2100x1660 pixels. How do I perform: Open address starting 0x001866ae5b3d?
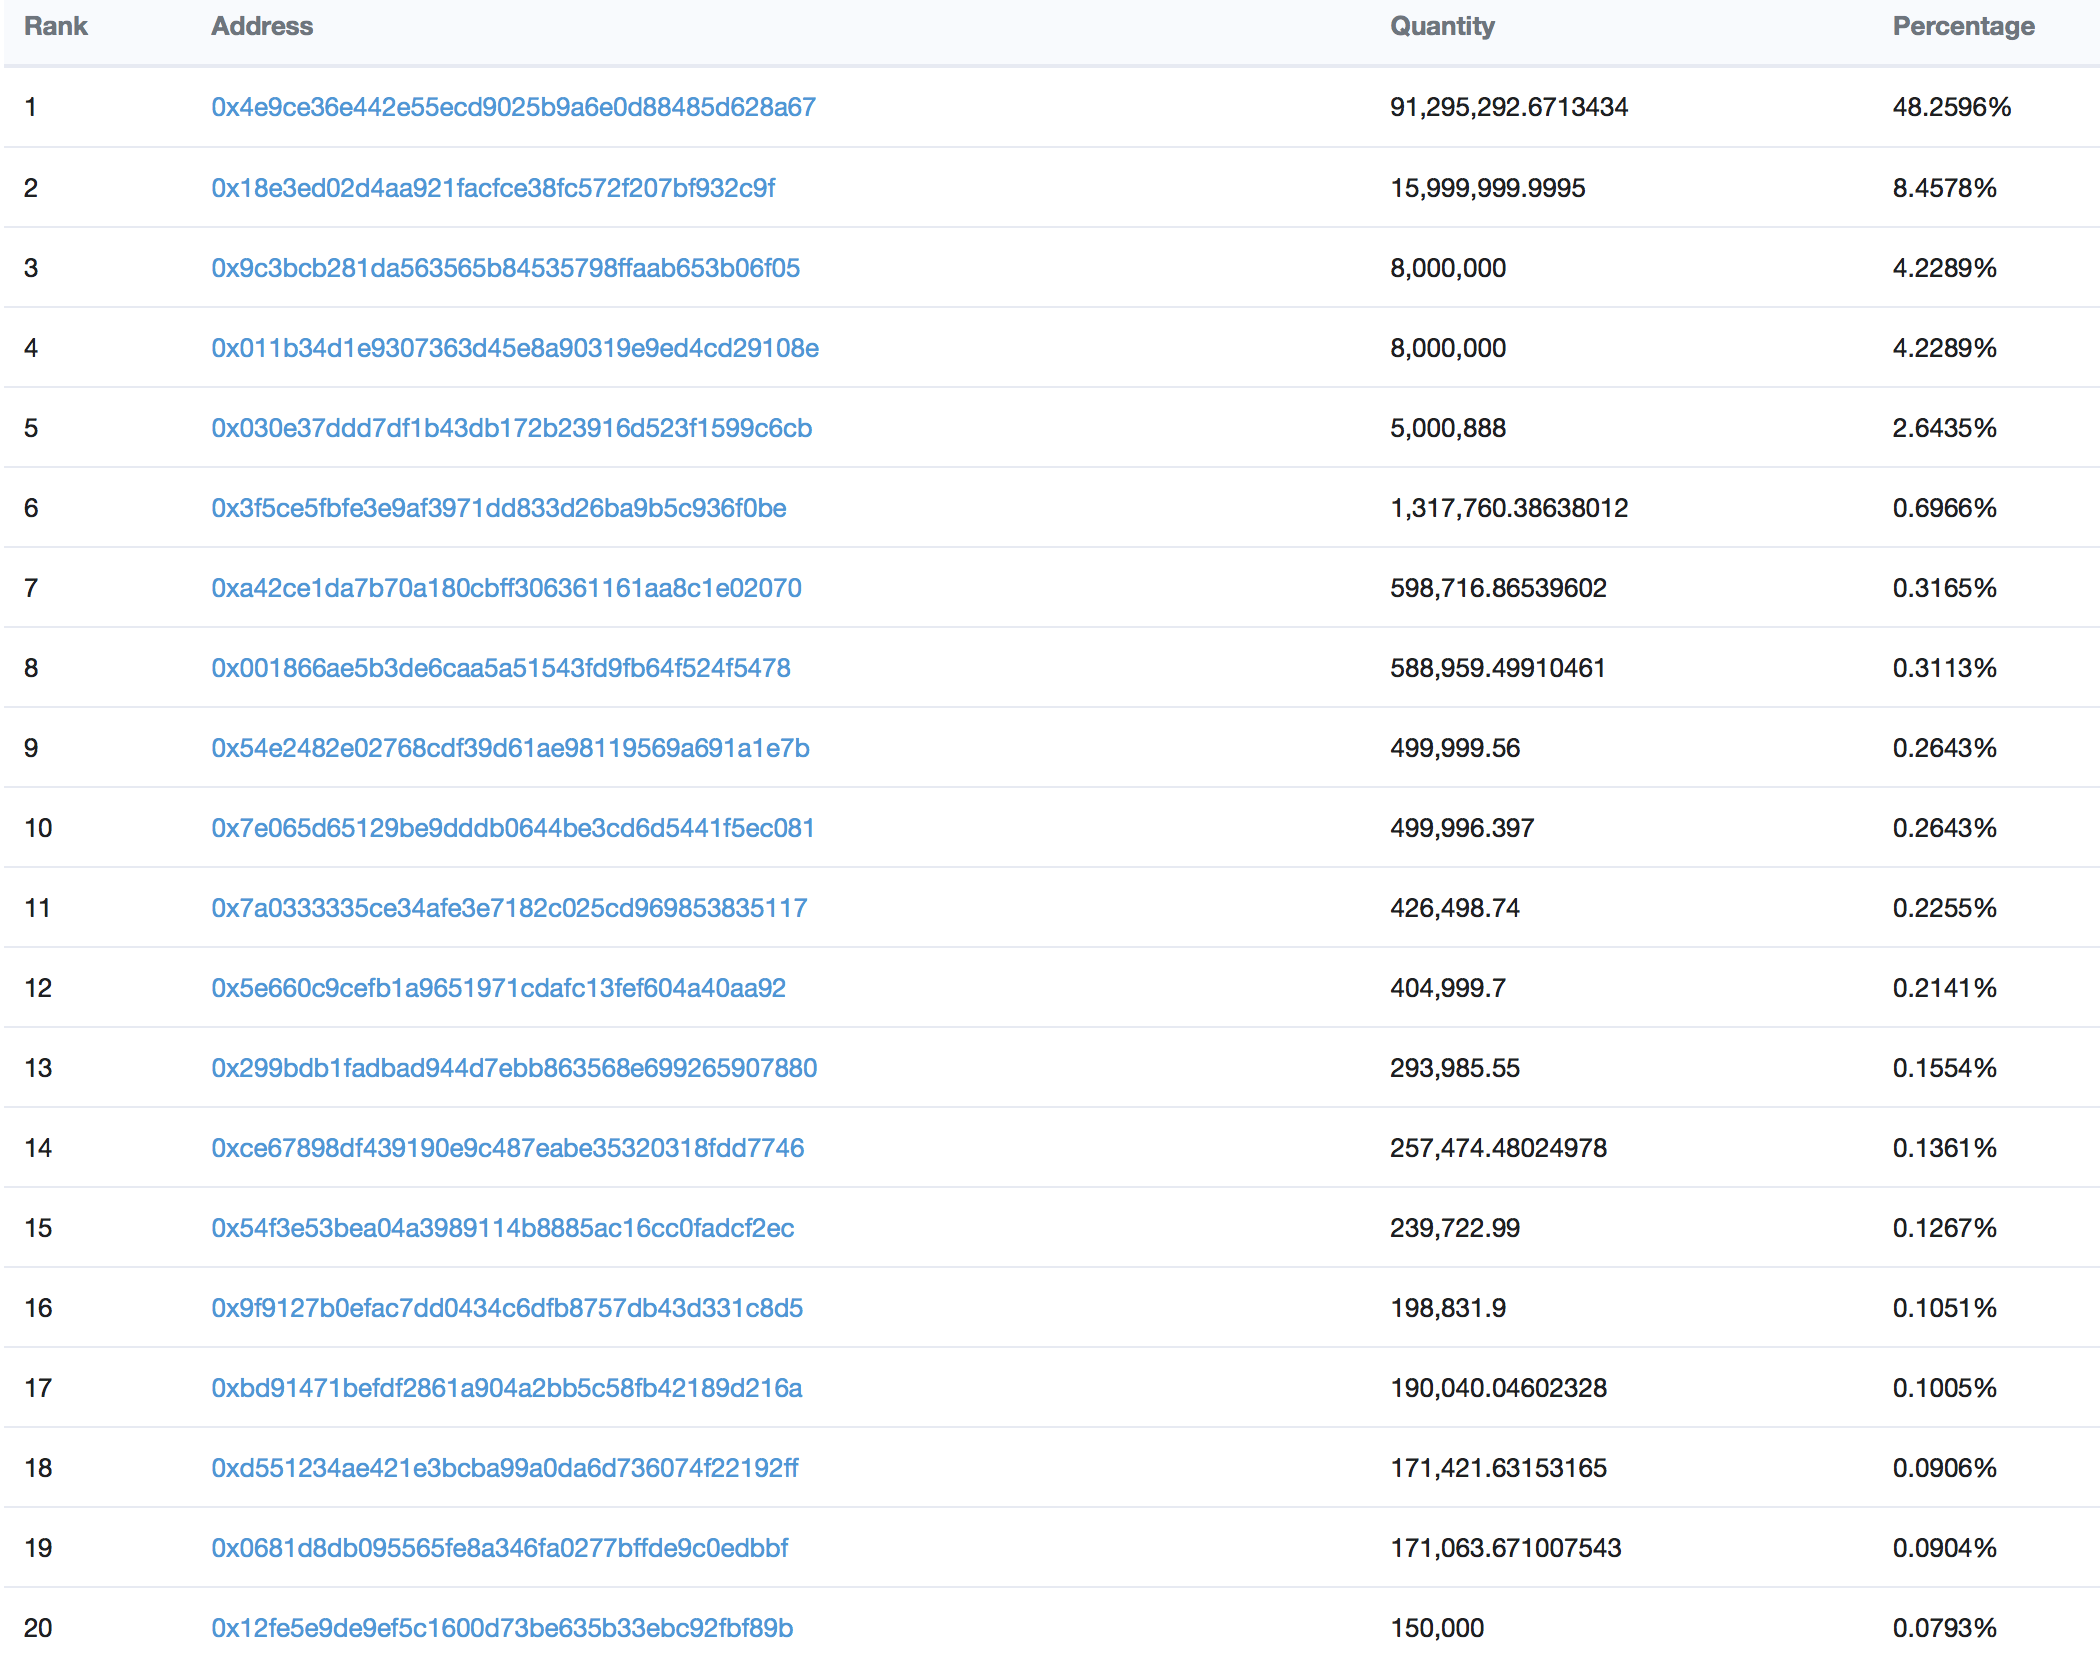click(x=500, y=668)
